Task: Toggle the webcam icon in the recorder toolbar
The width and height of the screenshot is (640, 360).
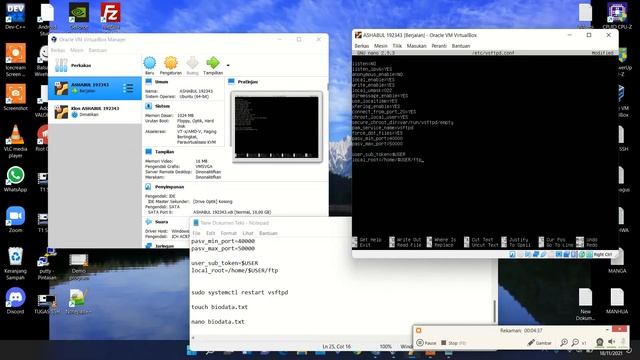Action: pos(600,342)
